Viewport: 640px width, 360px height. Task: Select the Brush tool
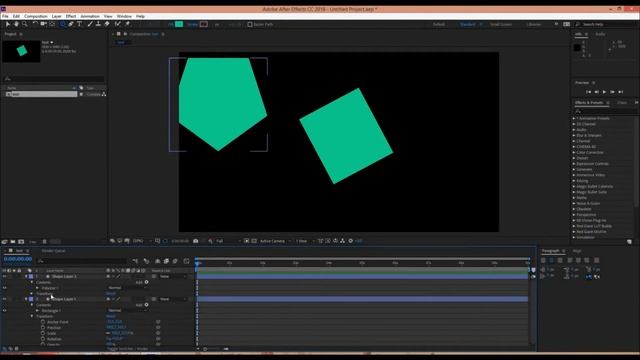[x=90, y=24]
